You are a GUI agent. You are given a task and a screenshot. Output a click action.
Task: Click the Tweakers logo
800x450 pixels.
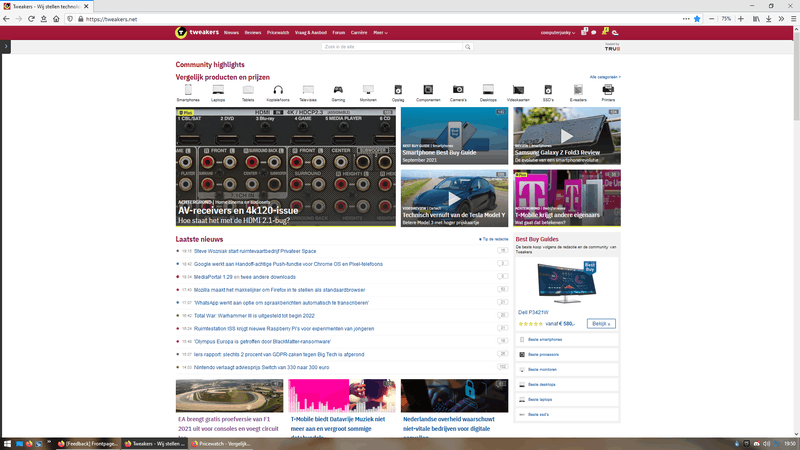tap(197, 32)
